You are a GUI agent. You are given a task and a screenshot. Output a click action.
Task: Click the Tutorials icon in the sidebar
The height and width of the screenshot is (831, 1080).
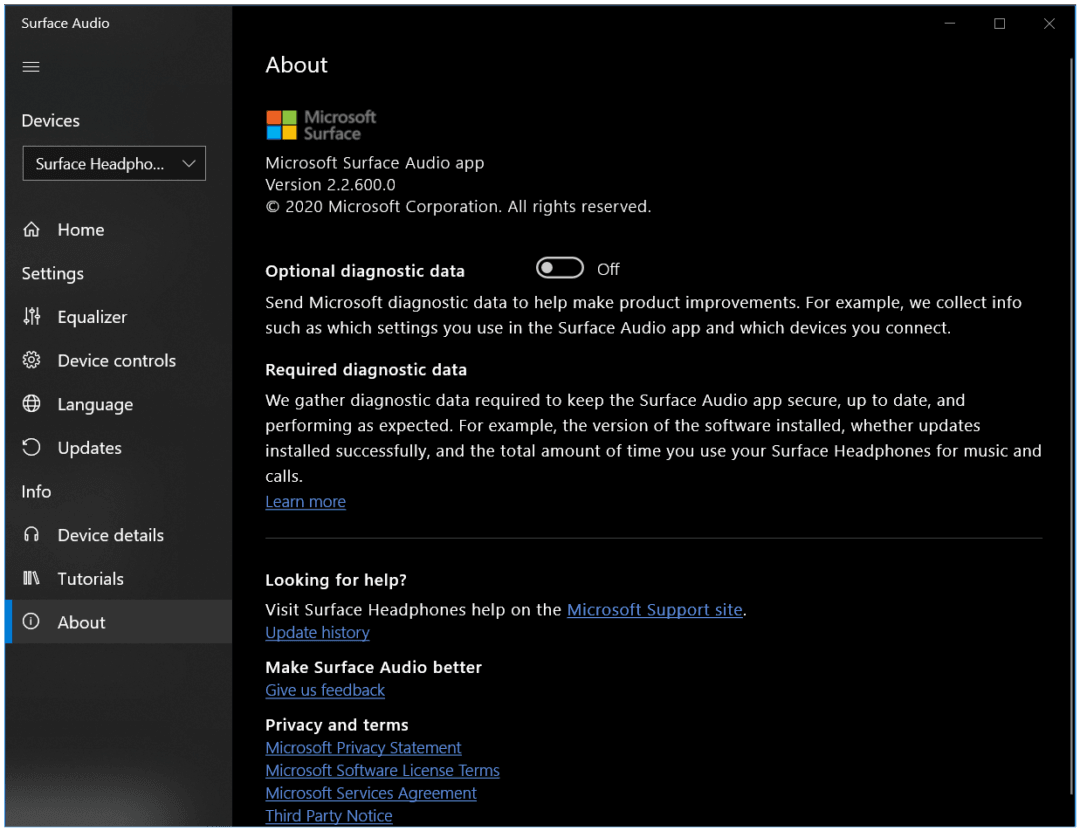tap(31, 578)
